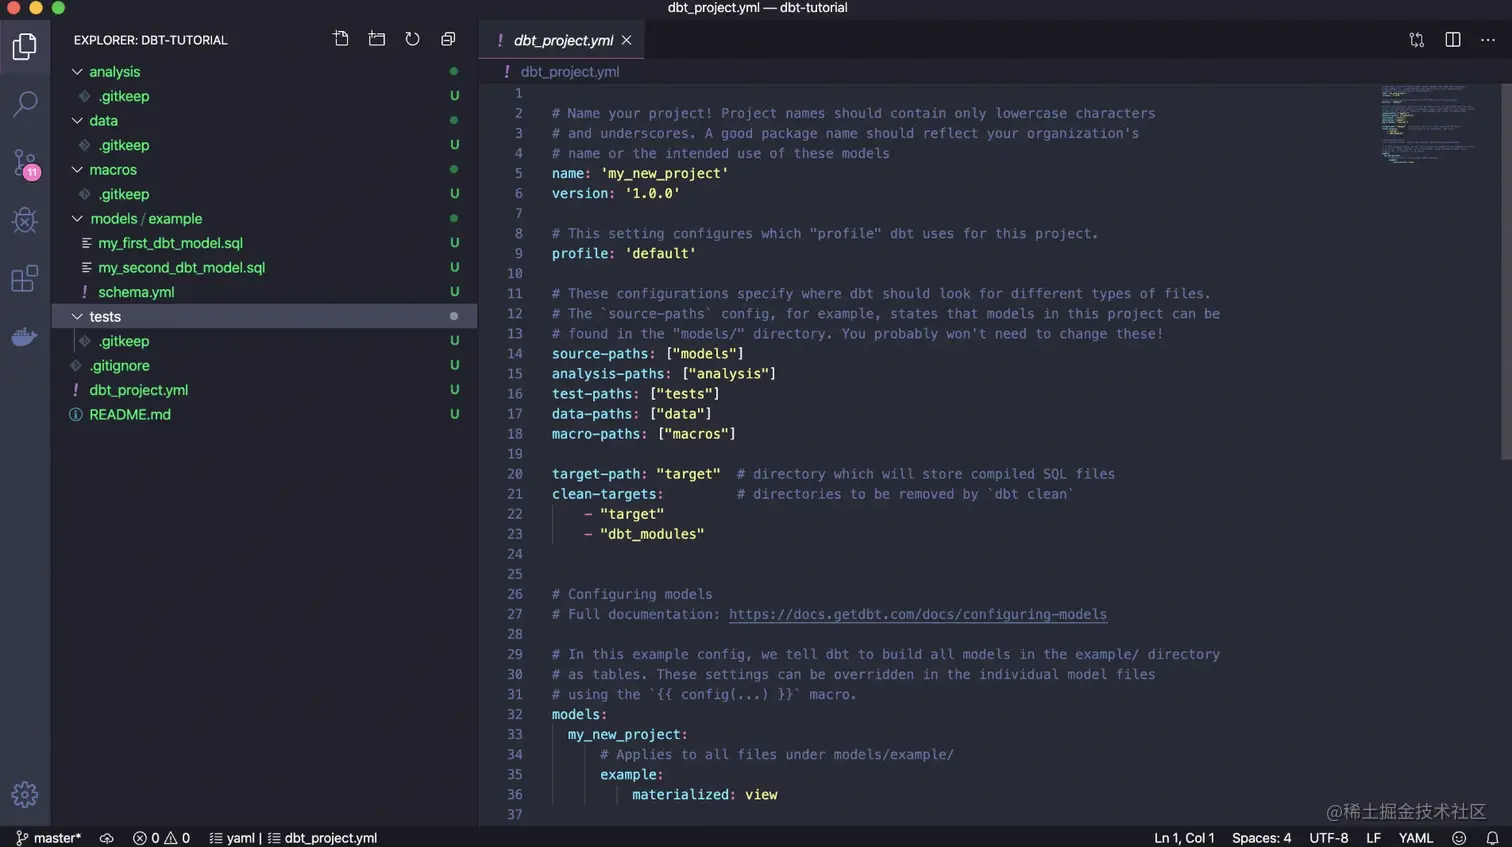Click master* to switch git branches
Image resolution: width=1512 pixels, height=847 pixels.
(48, 838)
